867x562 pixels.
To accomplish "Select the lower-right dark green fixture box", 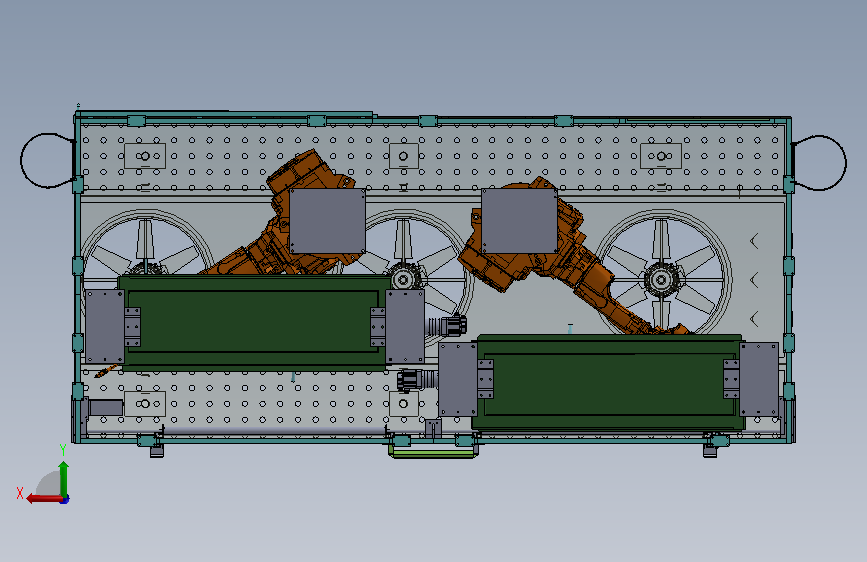I will point(608,383).
